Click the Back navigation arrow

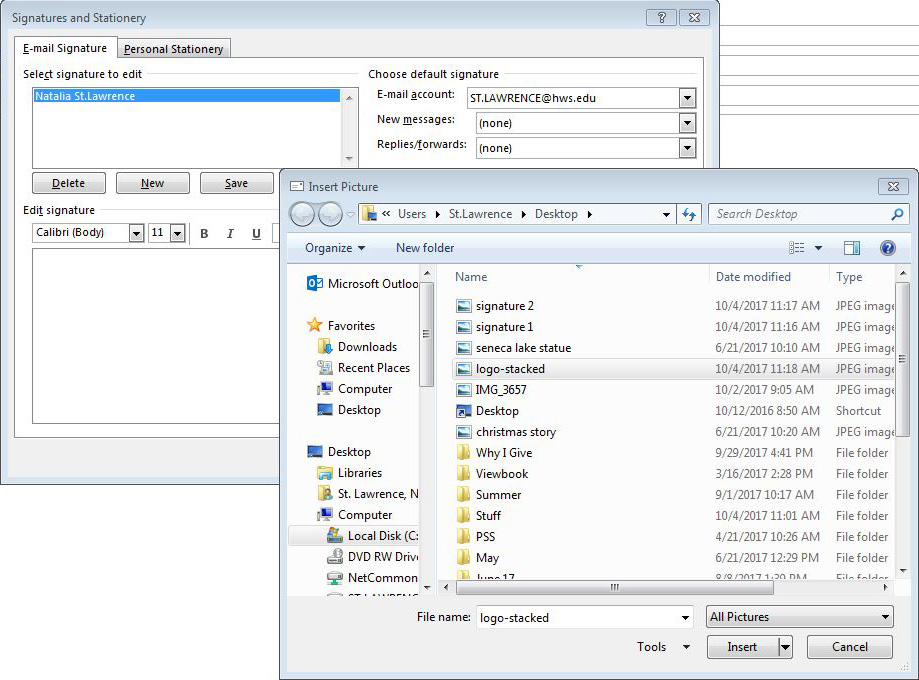[302, 215]
